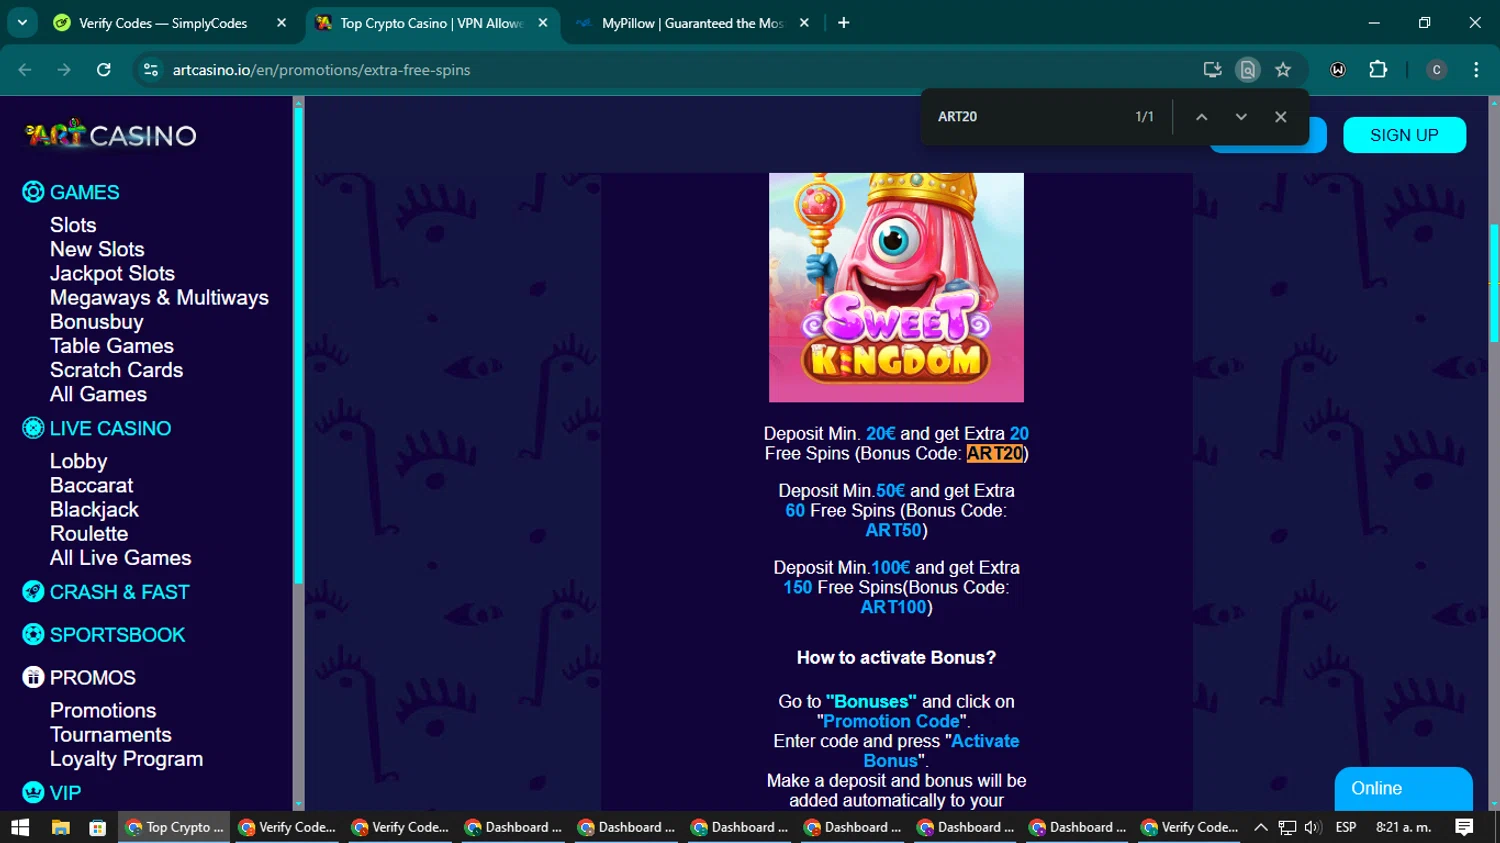Open Tournaments link
This screenshot has height=843, width=1500.
110,735
